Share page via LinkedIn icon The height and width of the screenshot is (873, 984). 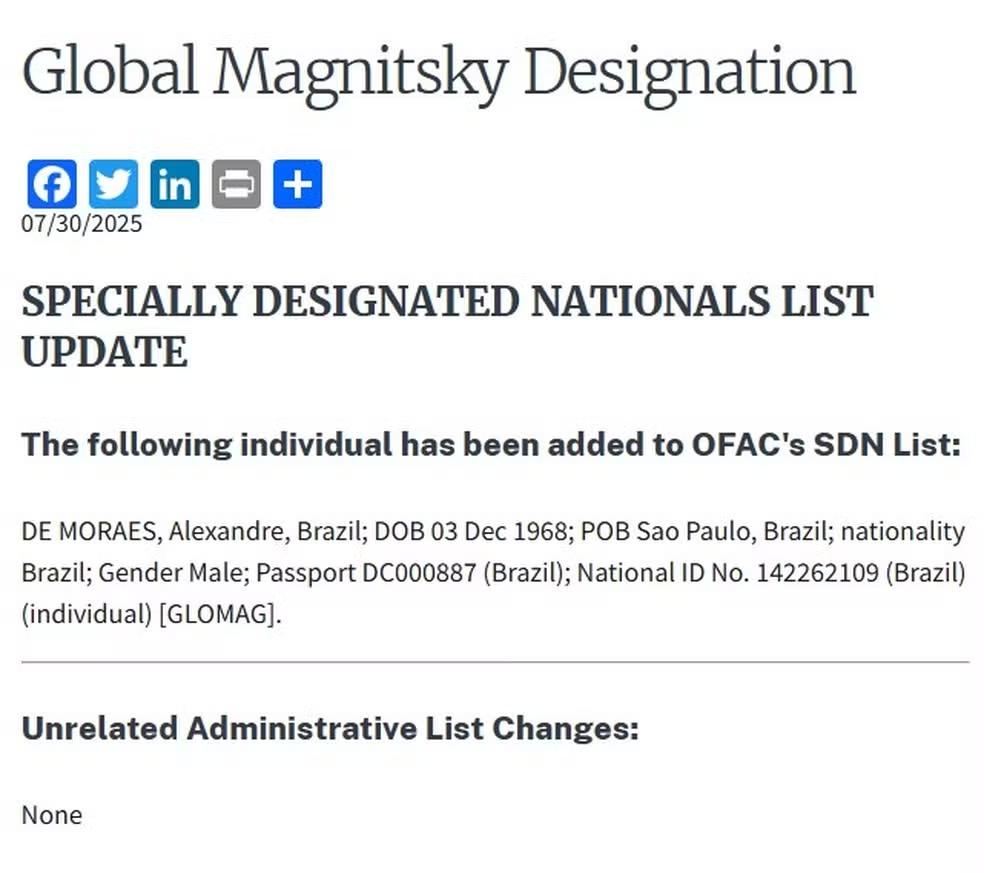pos(175,184)
